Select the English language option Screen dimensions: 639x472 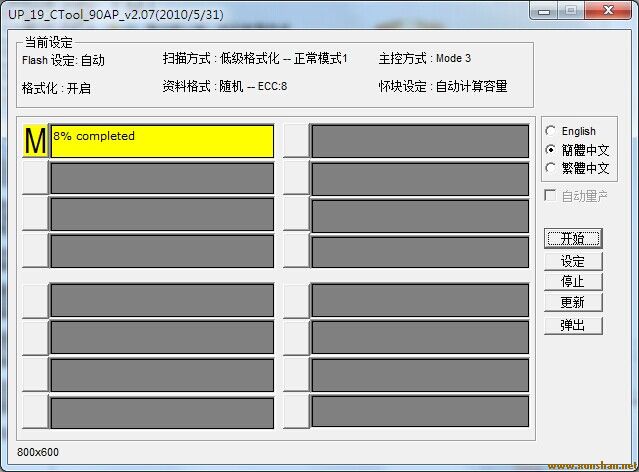pos(551,131)
